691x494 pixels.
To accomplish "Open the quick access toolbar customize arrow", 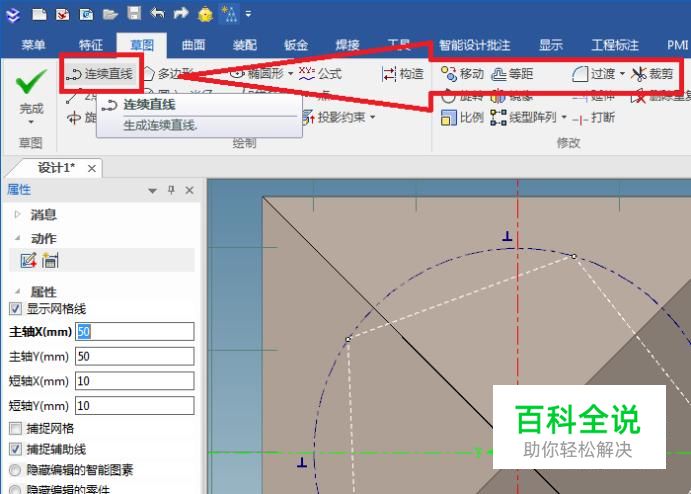I will click(249, 14).
